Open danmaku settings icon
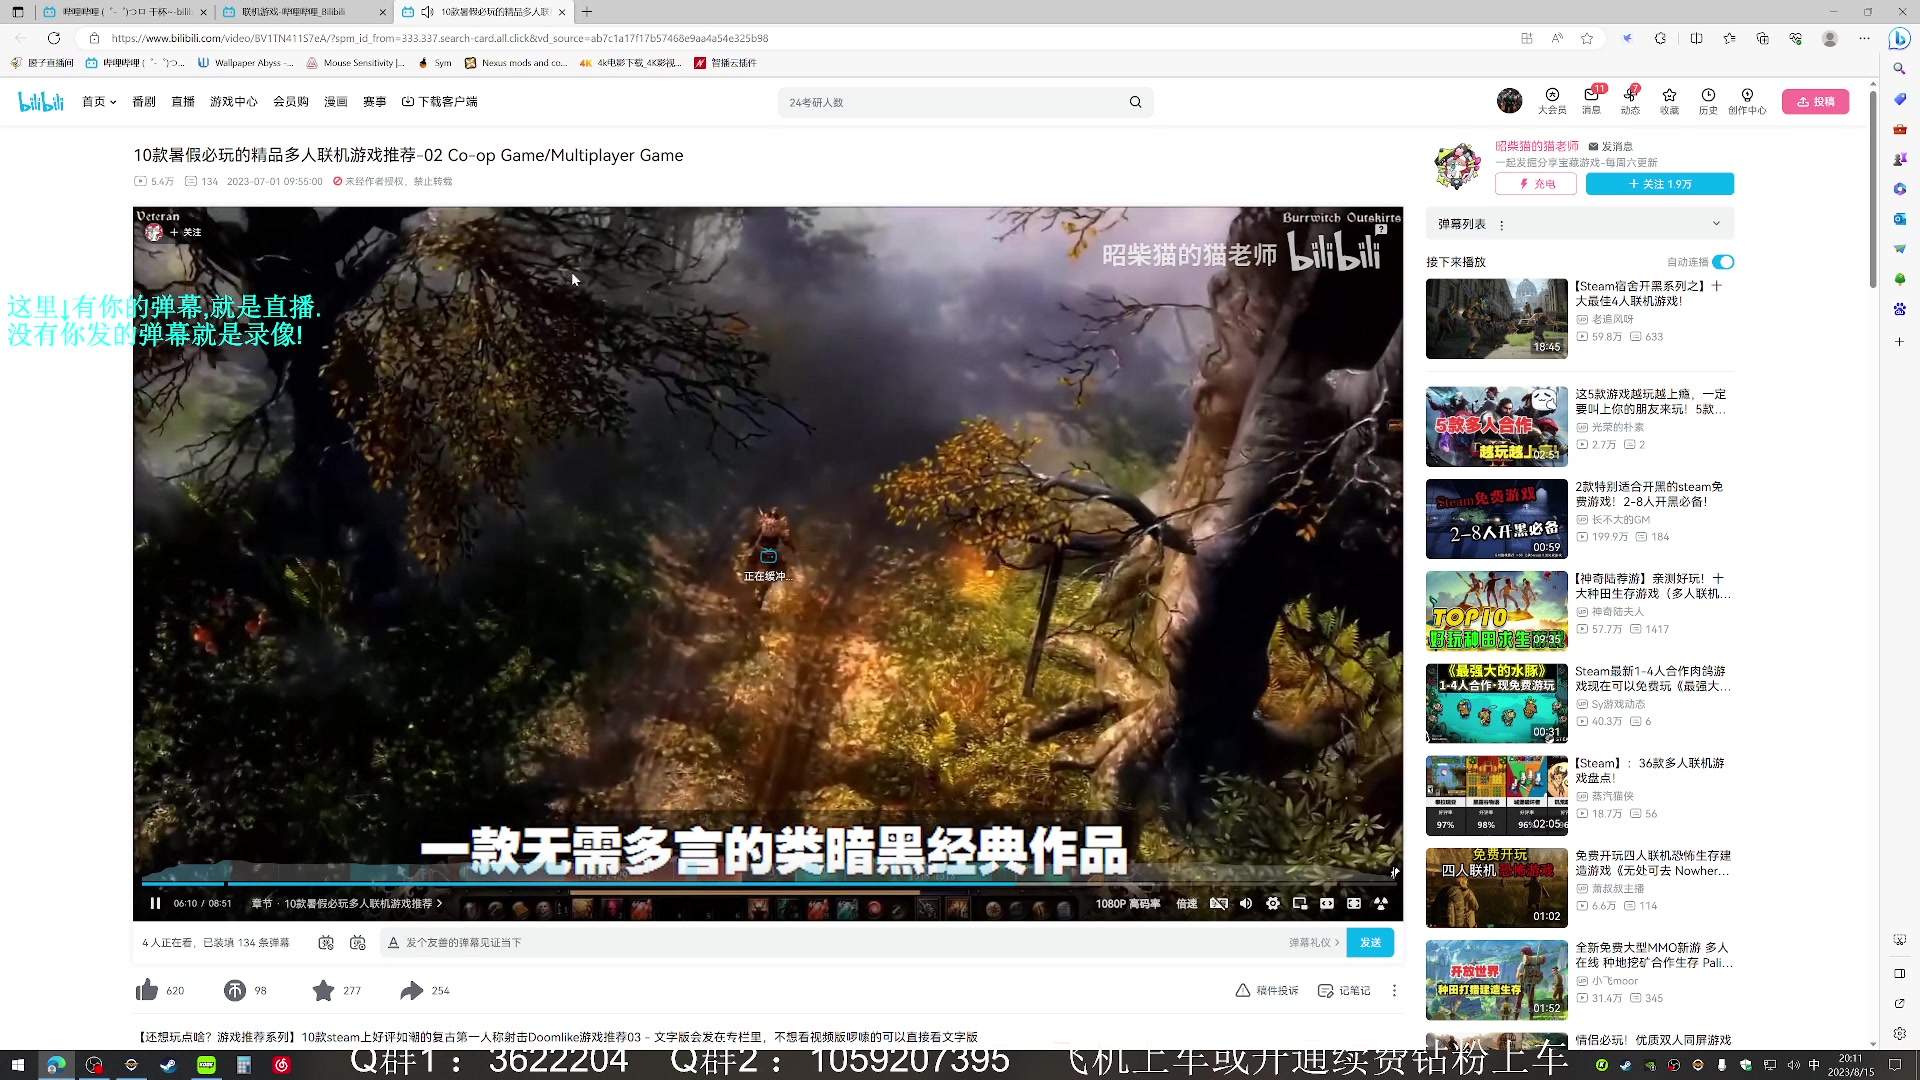Screen dimensions: 1920x1080 (x=358, y=942)
